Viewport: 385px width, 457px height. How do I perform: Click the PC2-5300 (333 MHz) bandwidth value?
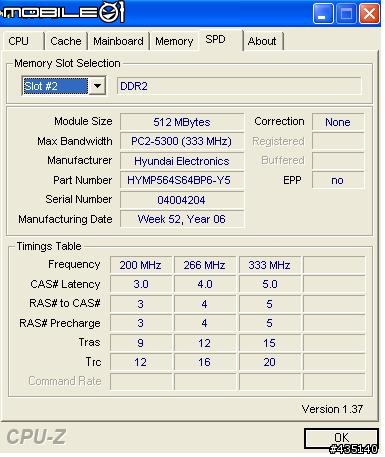[182, 141]
